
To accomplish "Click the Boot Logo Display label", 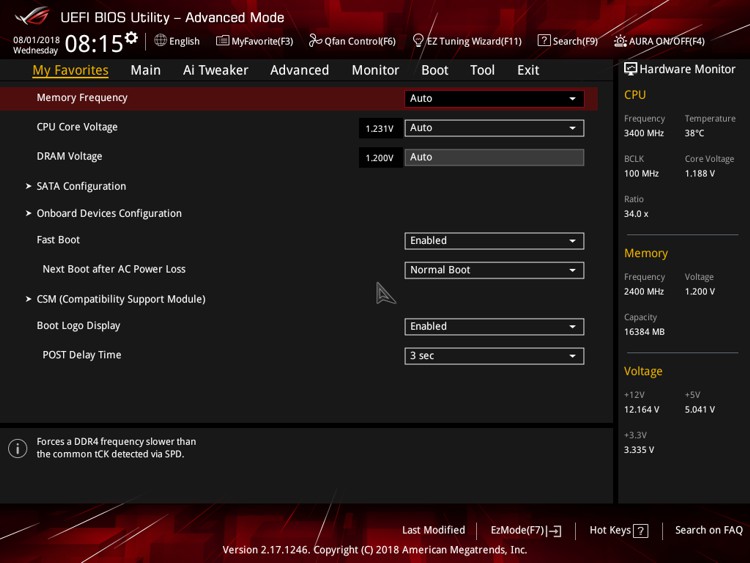I will pos(78,326).
